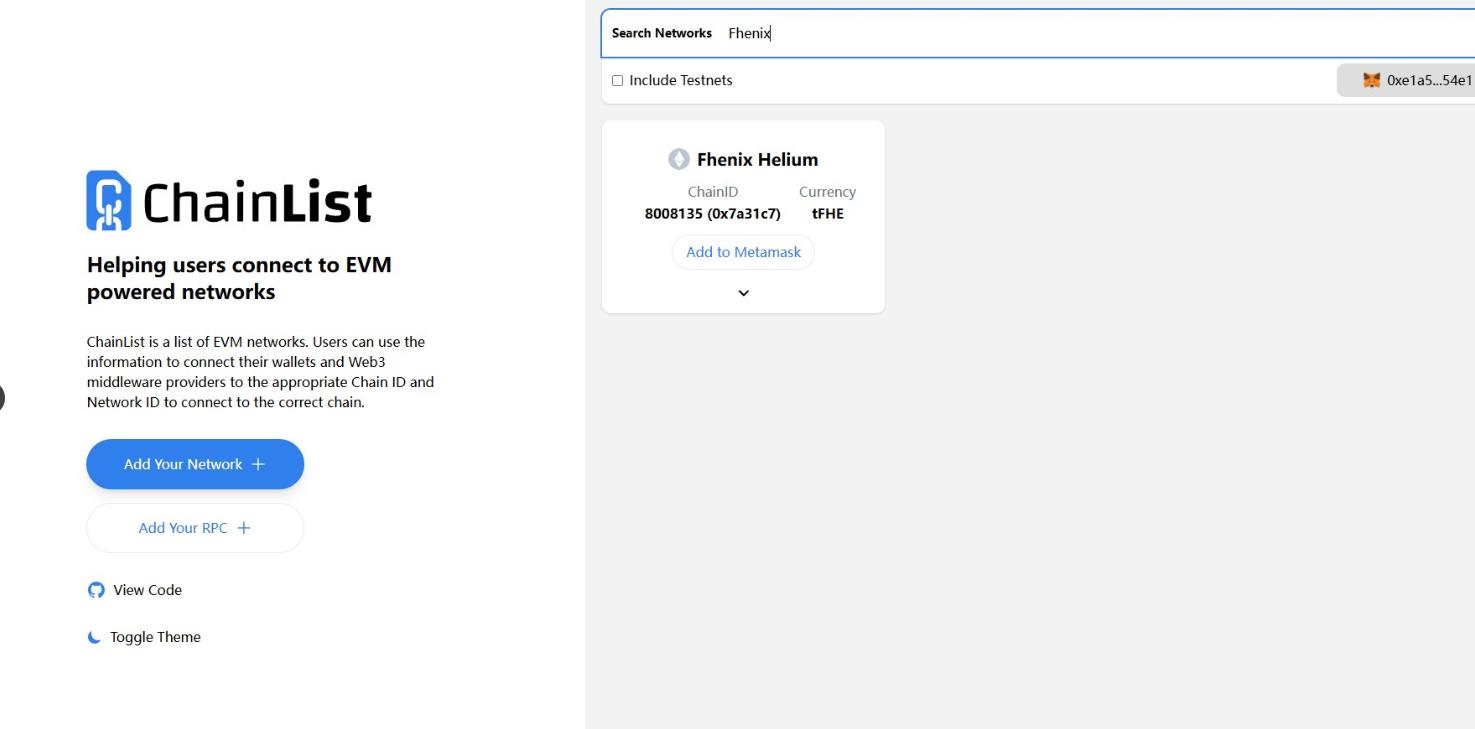The image size is (1475, 729).
Task: Click the Toggle Theme link
Action: click(x=144, y=637)
